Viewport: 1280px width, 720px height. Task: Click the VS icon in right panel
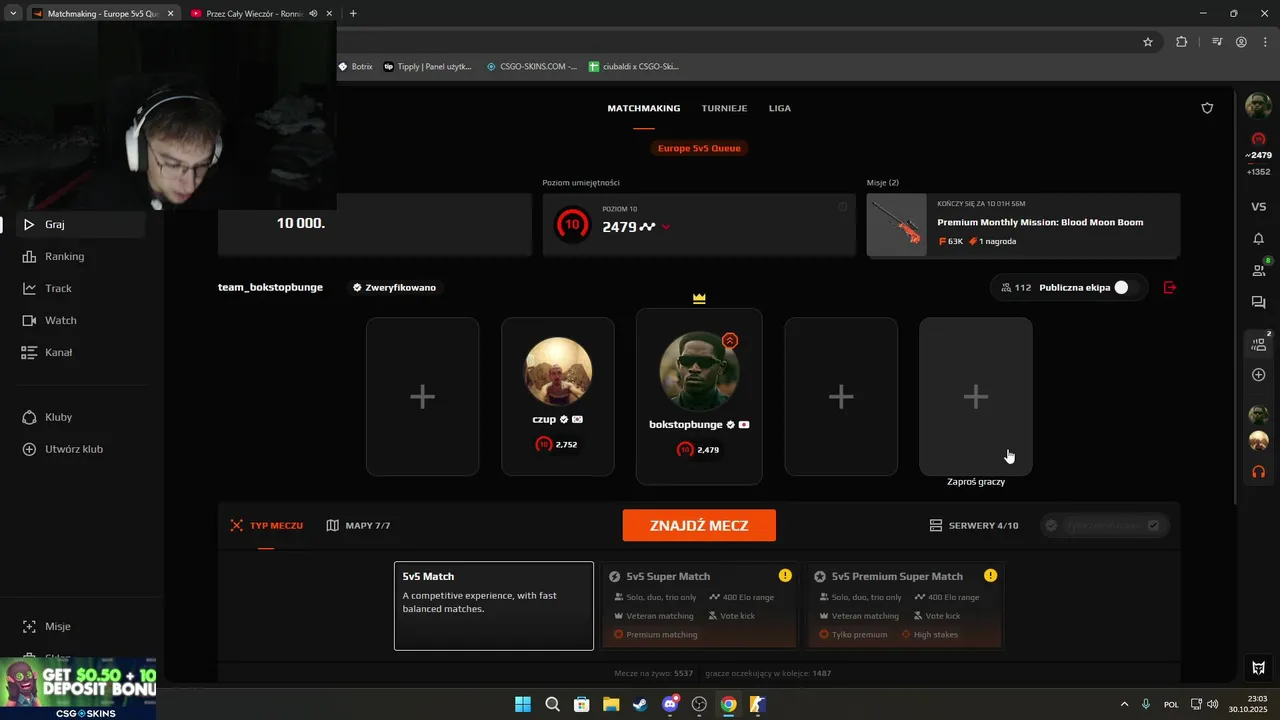pyautogui.click(x=1258, y=207)
